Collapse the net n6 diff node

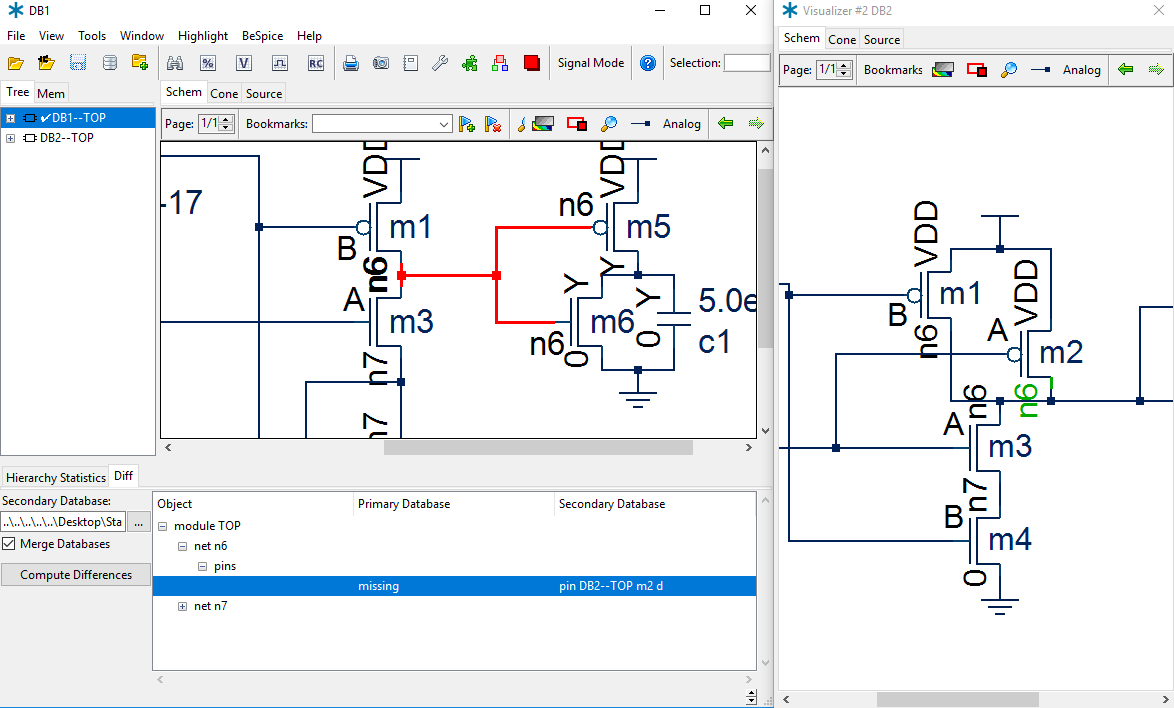[182, 546]
